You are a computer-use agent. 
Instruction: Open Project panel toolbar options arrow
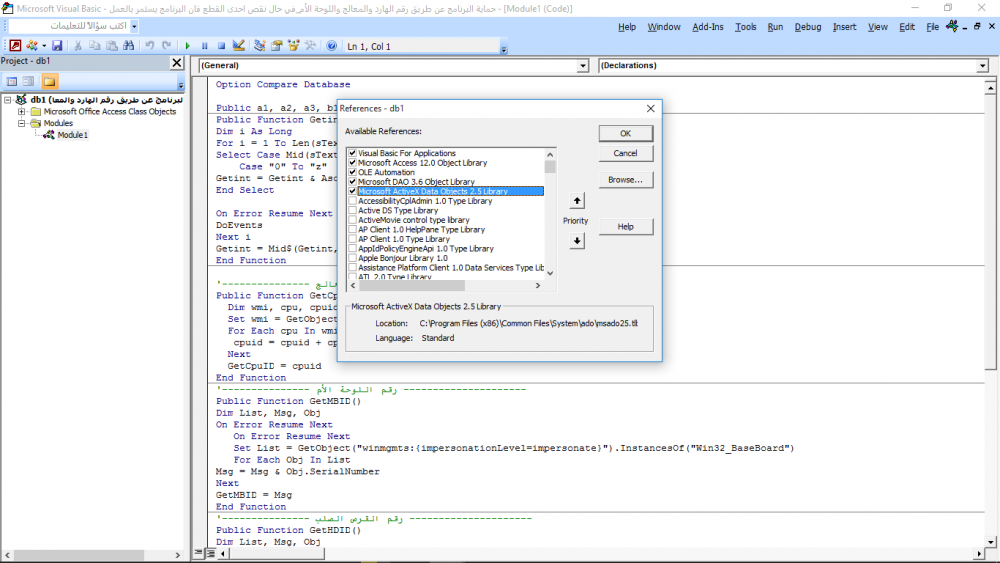(x=180, y=85)
